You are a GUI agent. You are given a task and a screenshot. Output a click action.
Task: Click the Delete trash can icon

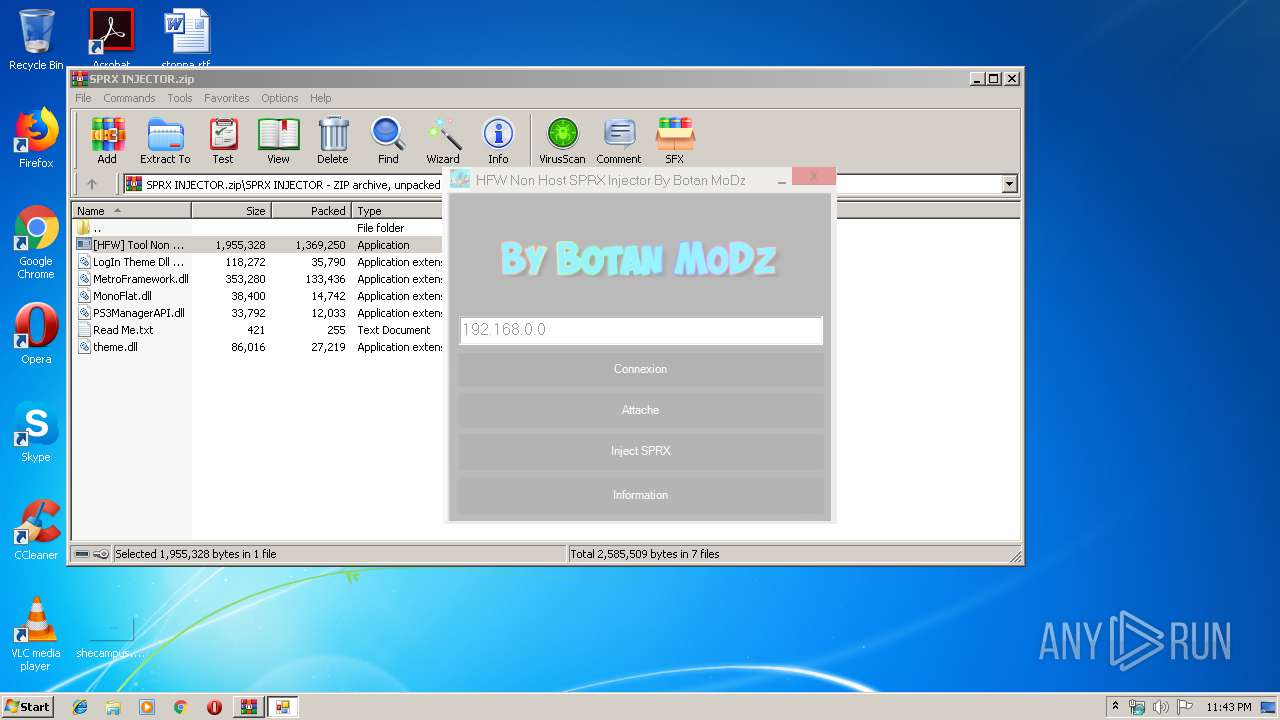[333, 140]
